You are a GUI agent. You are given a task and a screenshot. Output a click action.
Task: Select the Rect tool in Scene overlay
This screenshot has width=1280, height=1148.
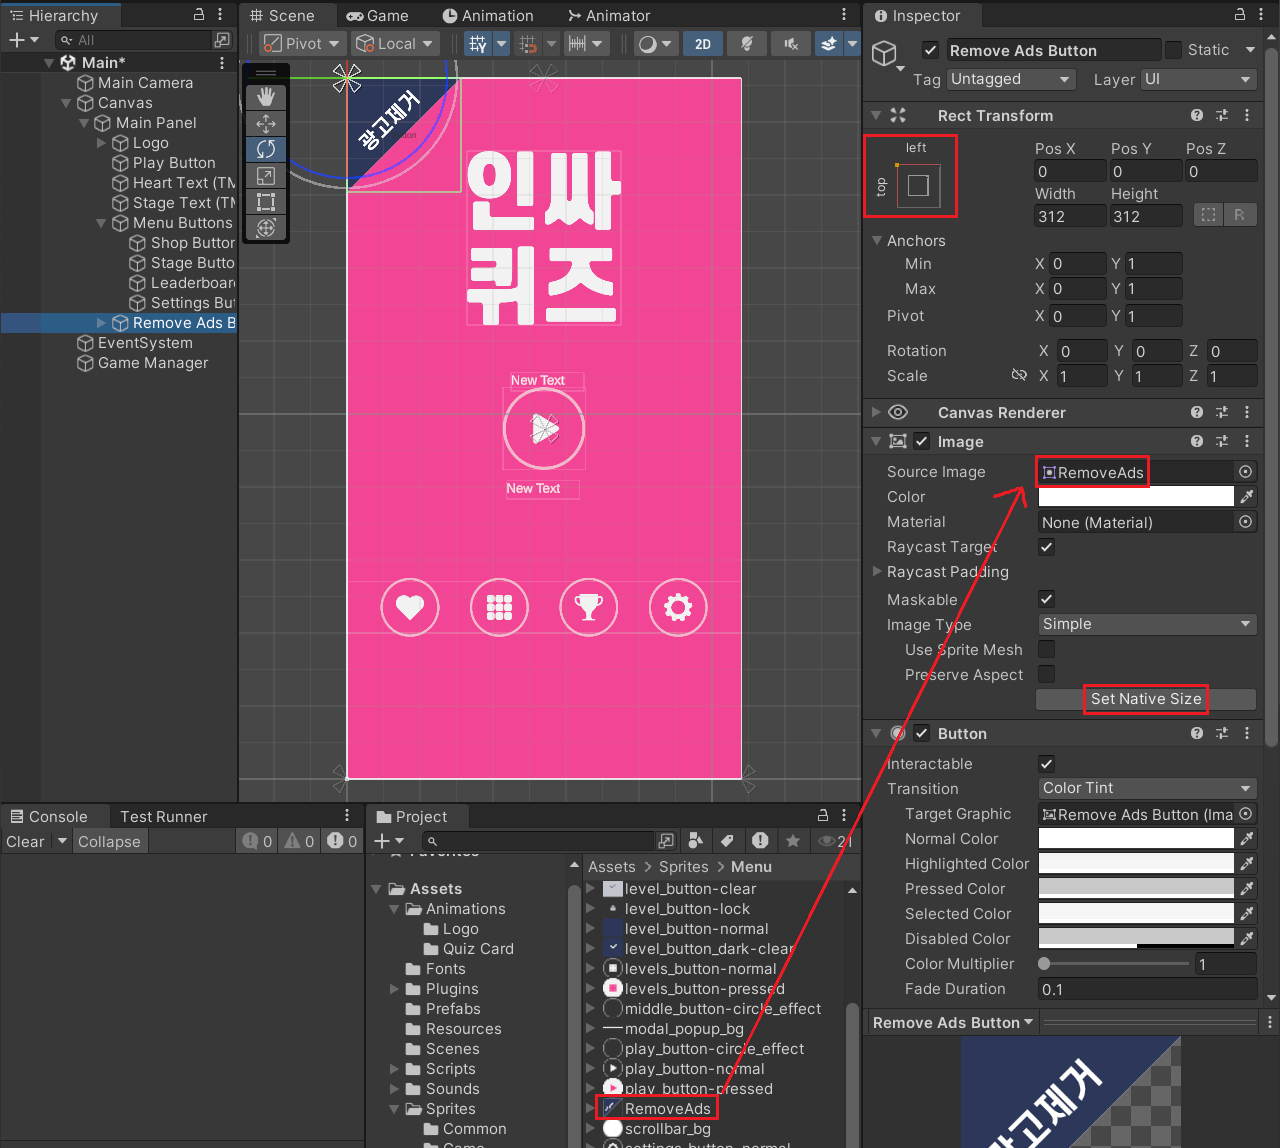(x=266, y=202)
